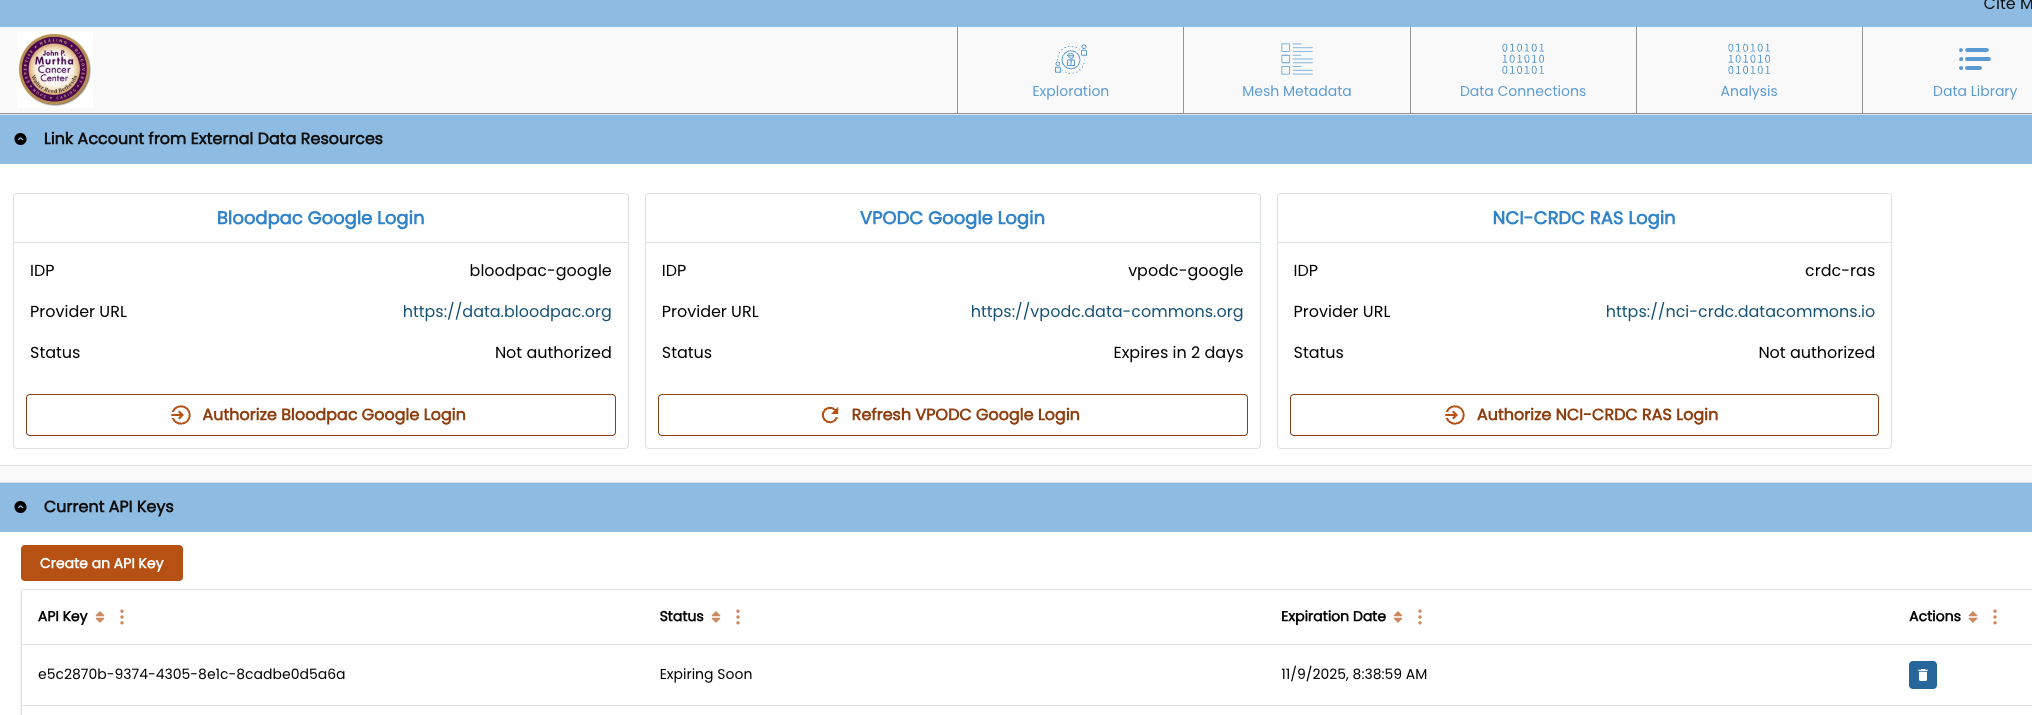
Task: Click Authorize NCI-CRDC RAS Login button
Action: (x=1584, y=415)
